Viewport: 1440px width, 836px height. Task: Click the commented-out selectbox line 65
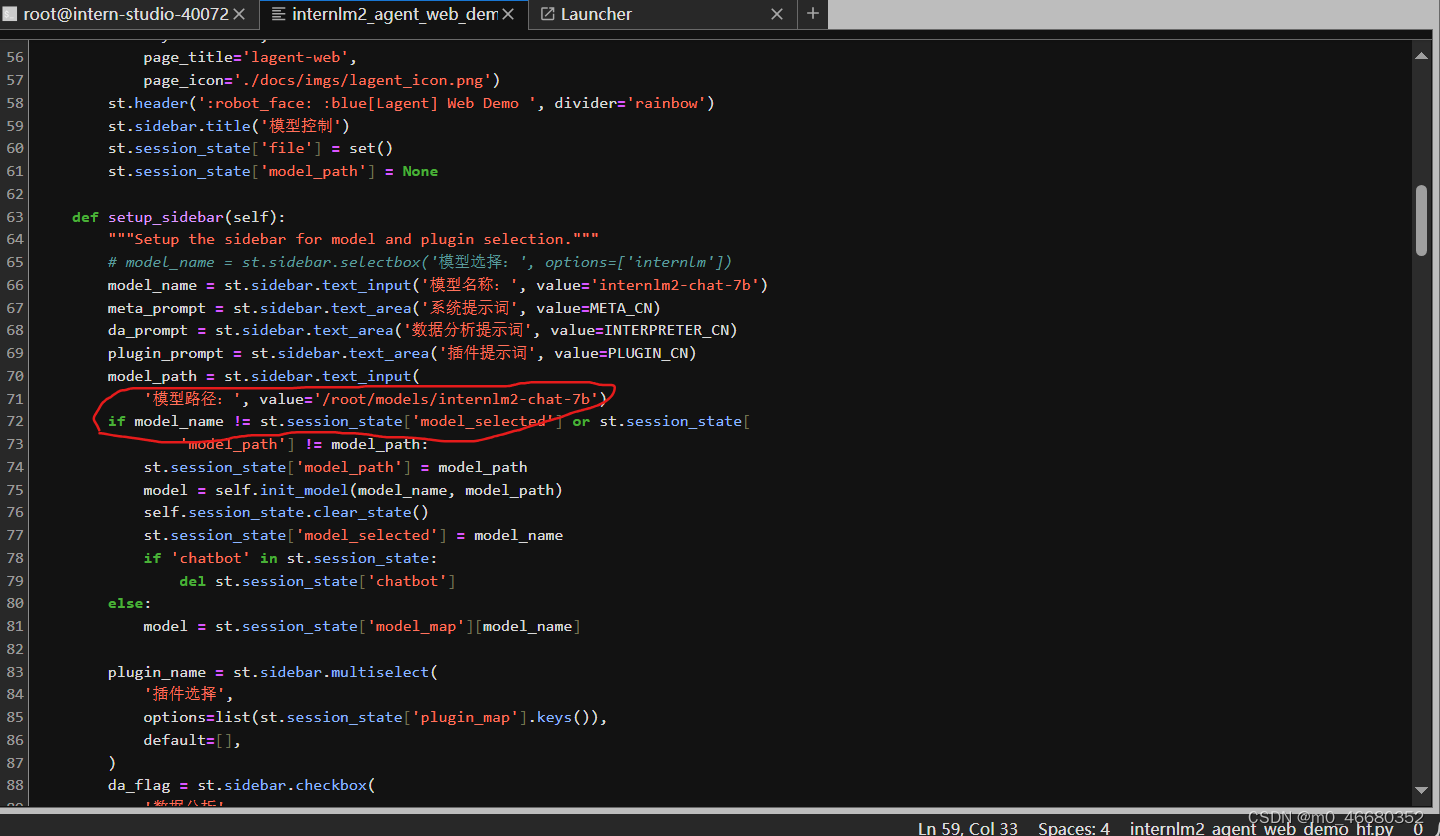pos(420,262)
